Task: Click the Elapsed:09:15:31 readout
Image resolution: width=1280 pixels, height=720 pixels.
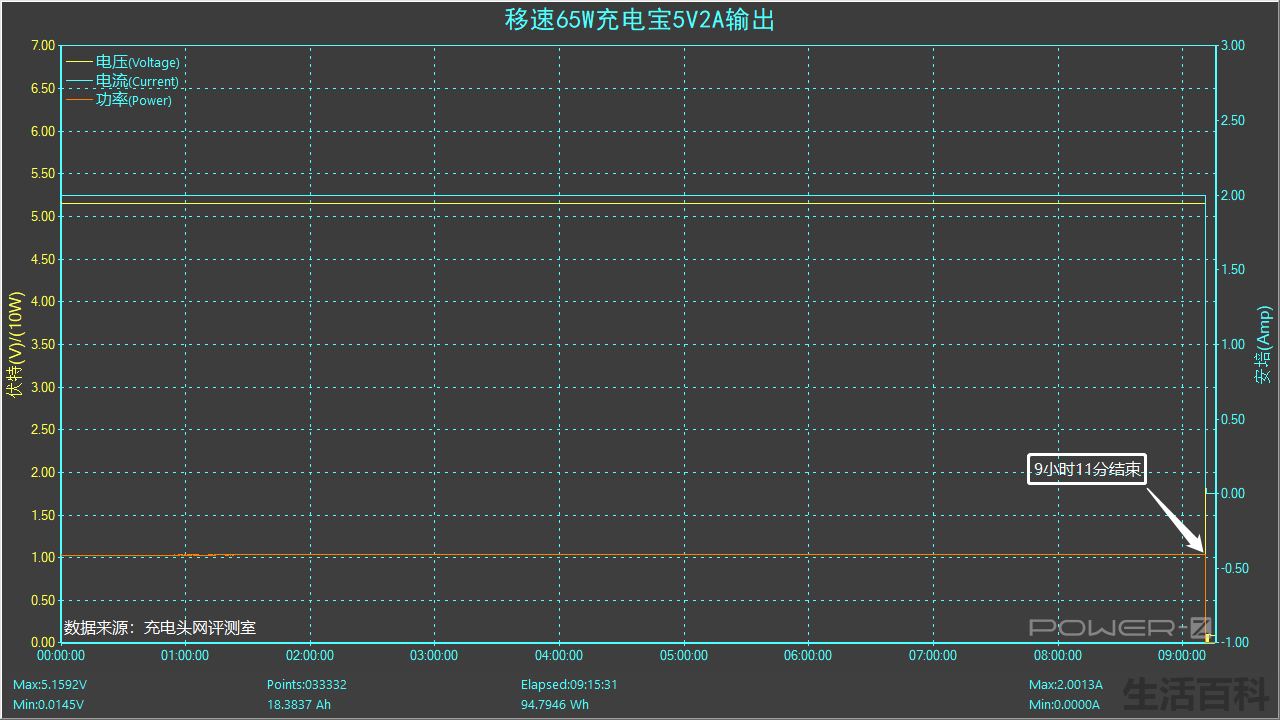Action: [x=569, y=685]
